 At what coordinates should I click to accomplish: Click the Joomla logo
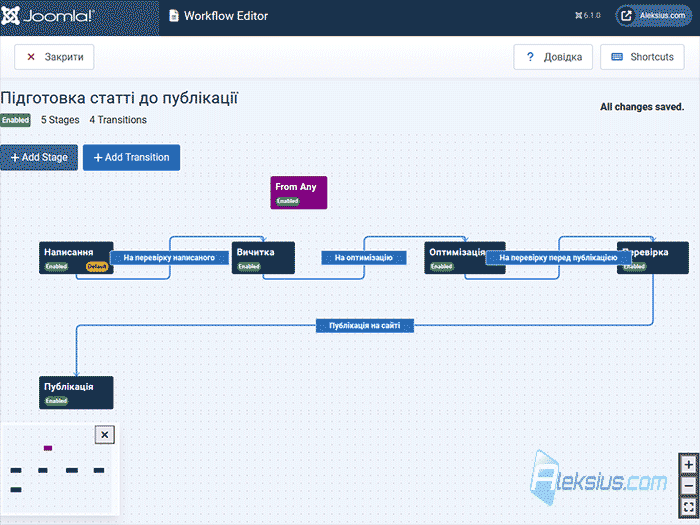[x=48, y=16]
